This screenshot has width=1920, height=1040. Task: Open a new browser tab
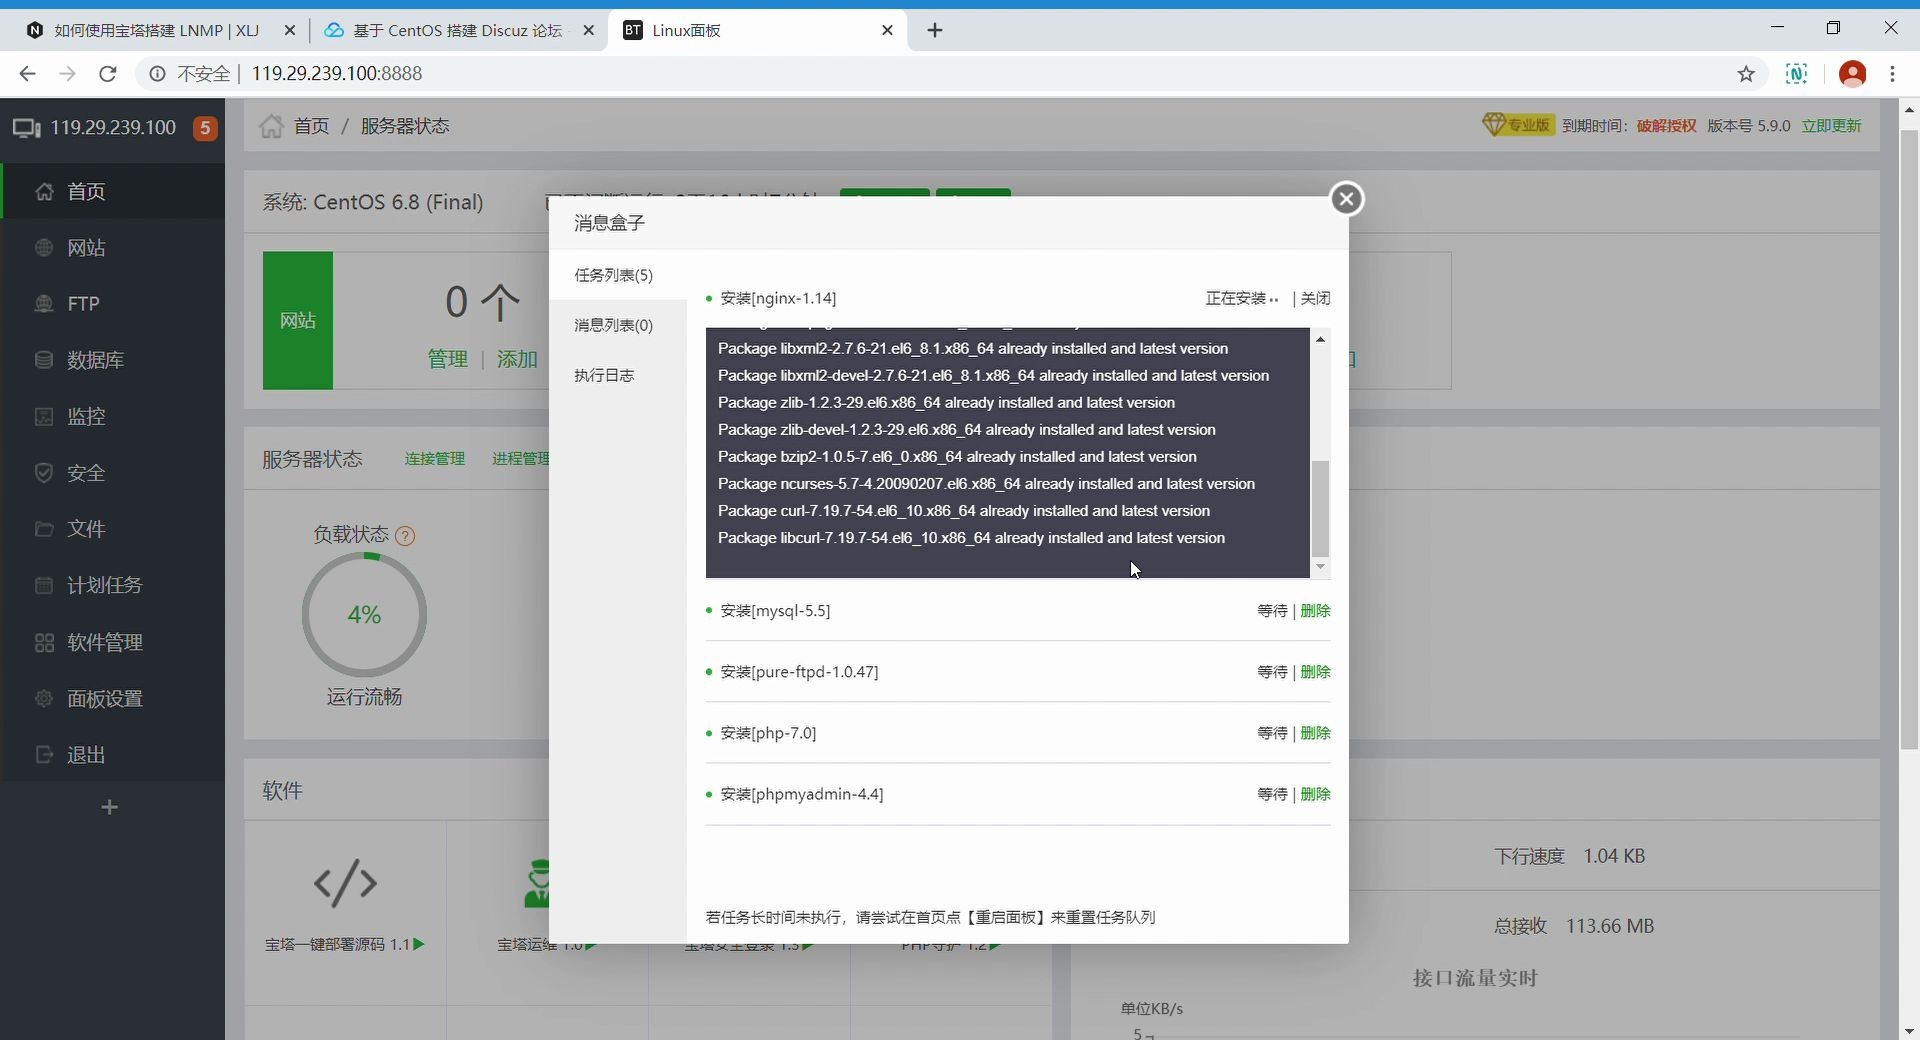tap(935, 30)
